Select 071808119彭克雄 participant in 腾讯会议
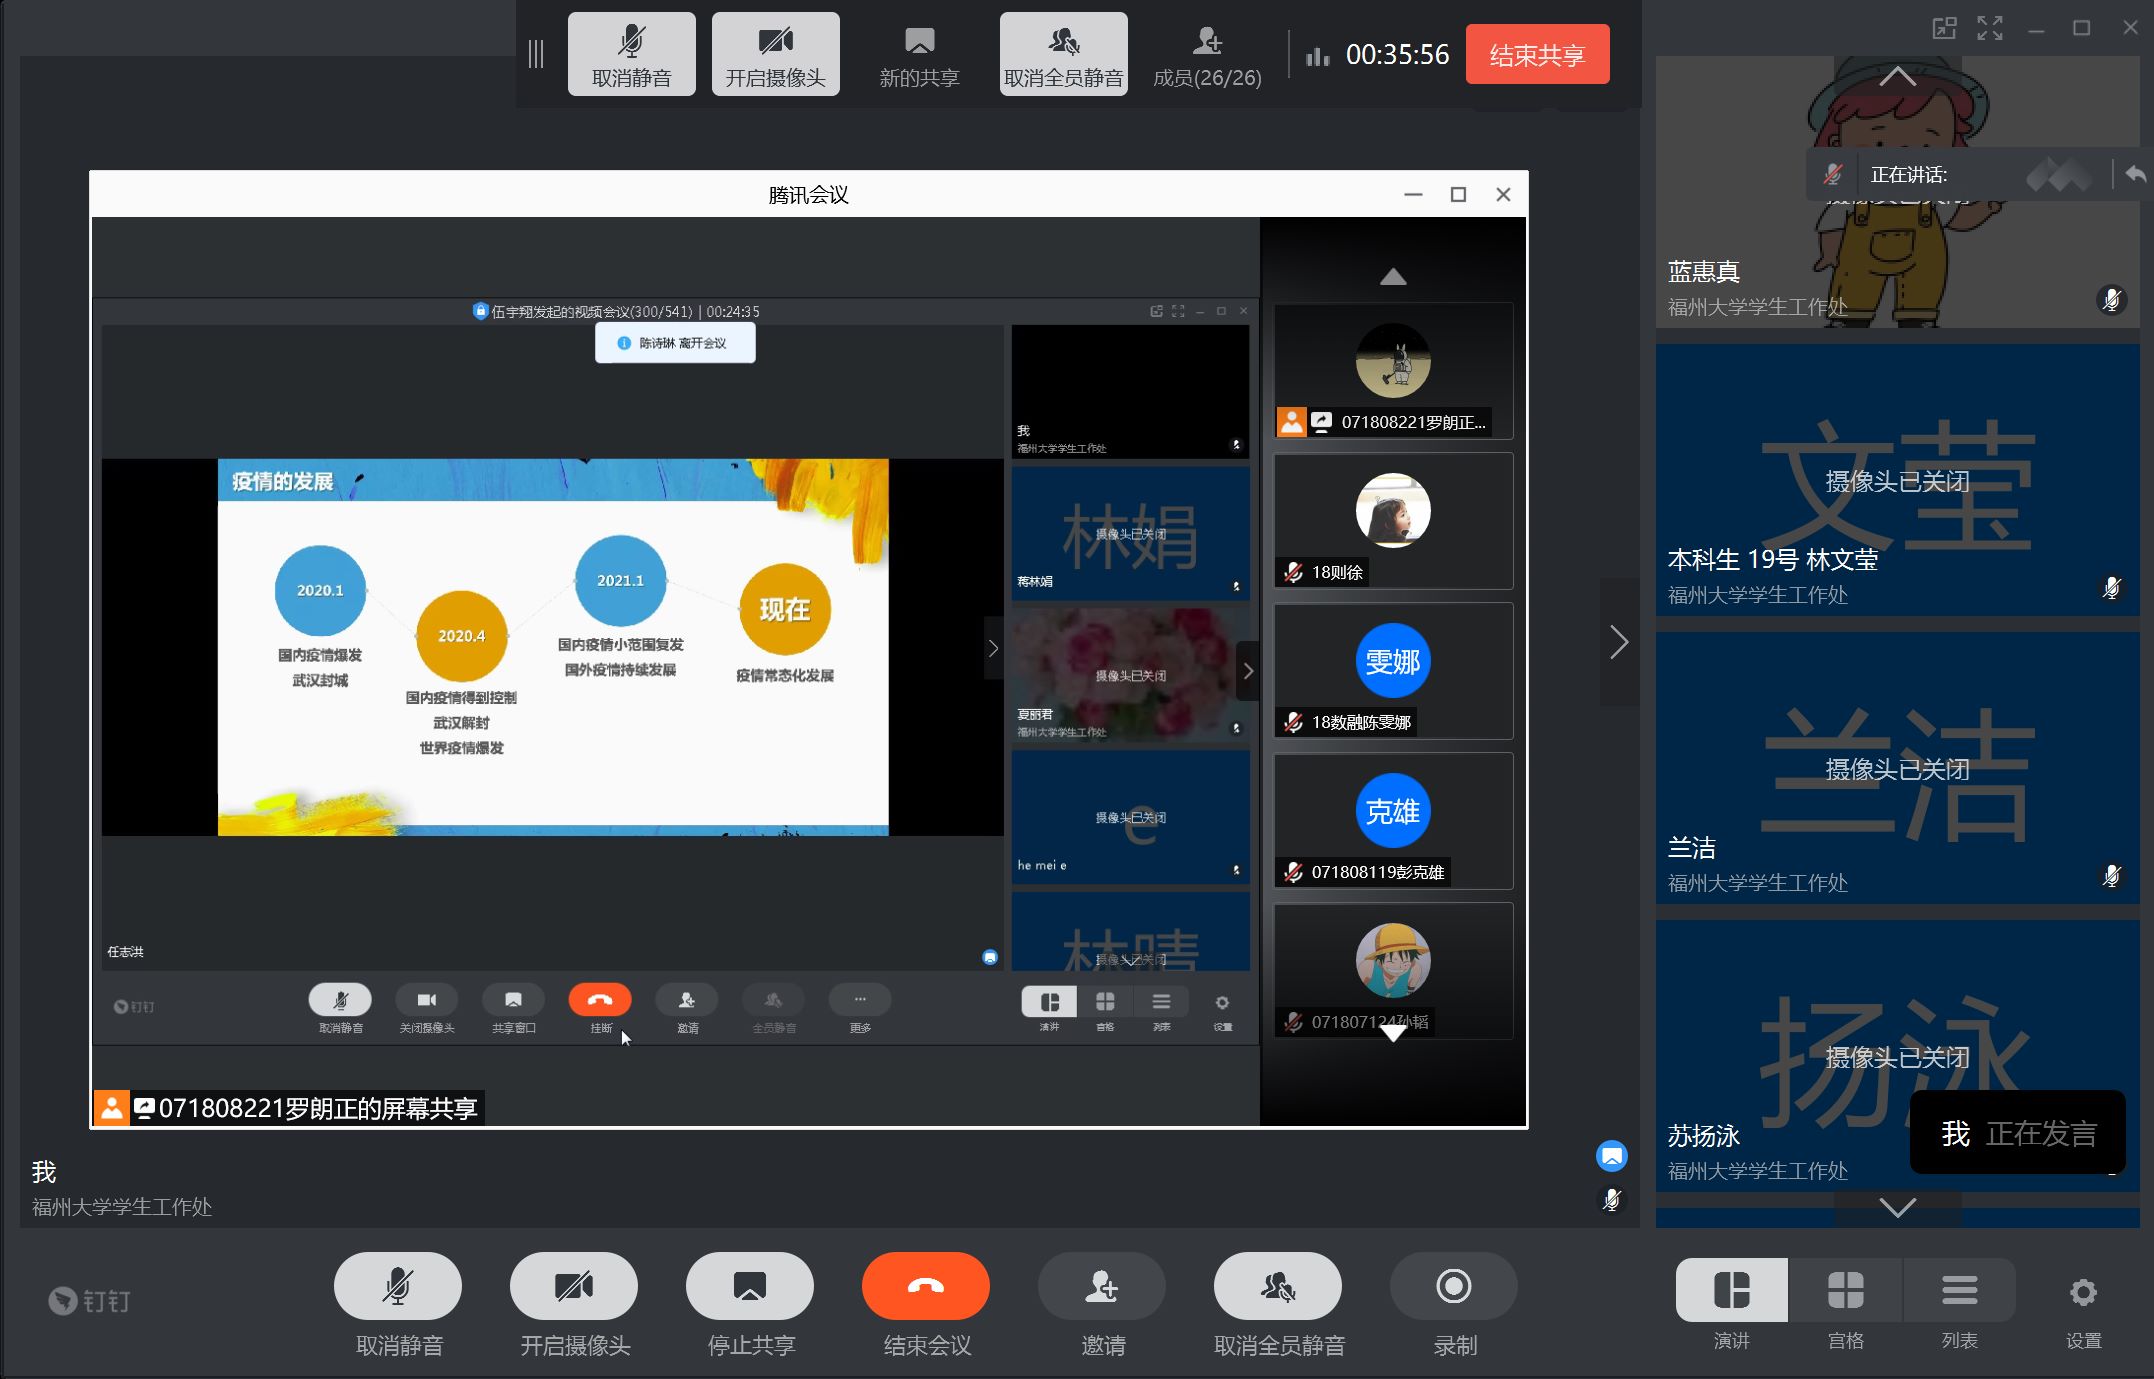Viewport: 2154px width, 1379px height. (1393, 821)
